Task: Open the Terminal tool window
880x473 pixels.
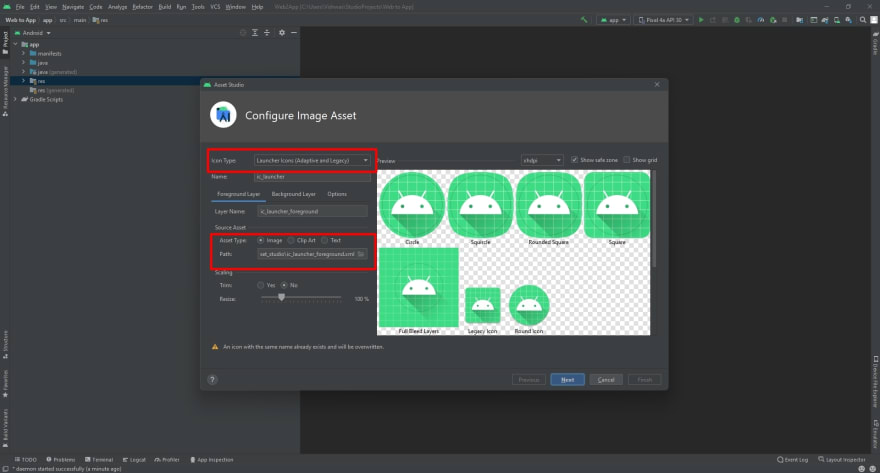Action: [99, 460]
